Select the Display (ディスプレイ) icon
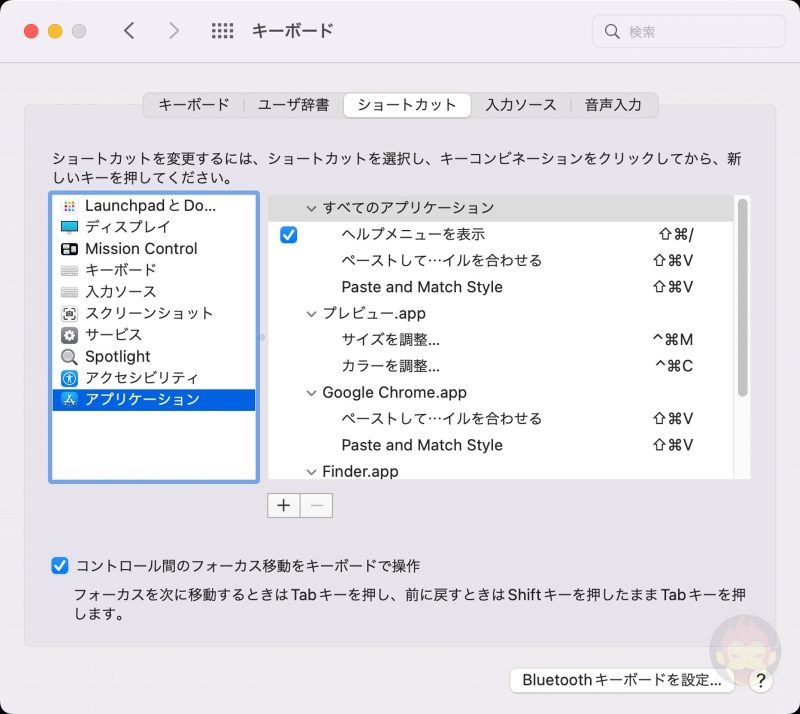Viewport: 800px width, 714px height. point(69,227)
